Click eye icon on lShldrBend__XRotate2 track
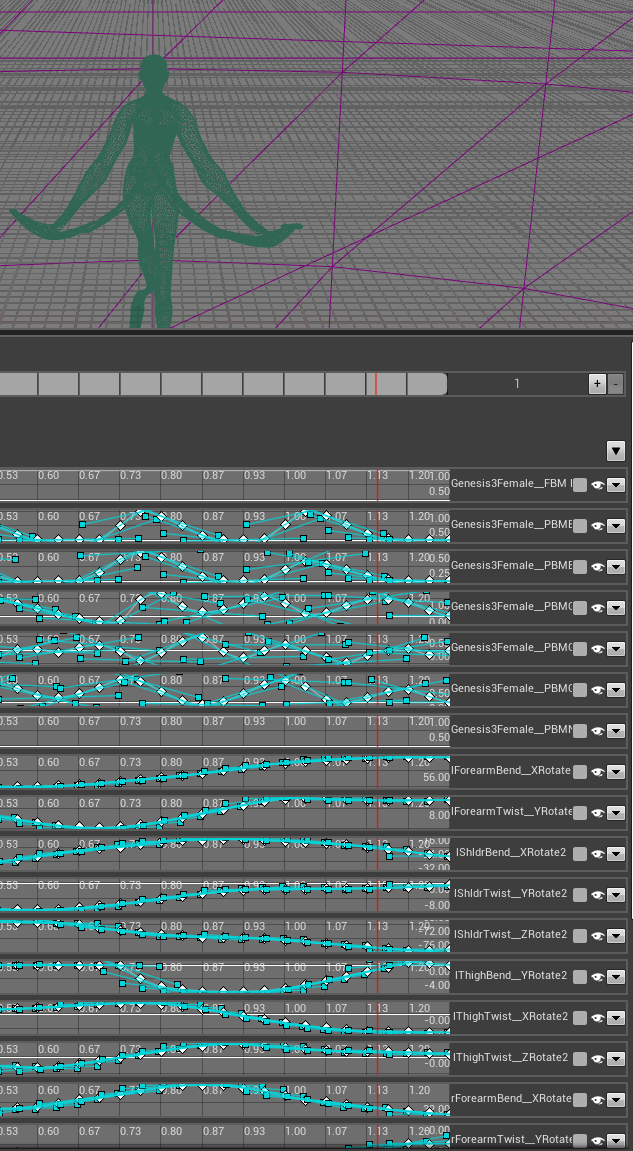 click(598, 854)
